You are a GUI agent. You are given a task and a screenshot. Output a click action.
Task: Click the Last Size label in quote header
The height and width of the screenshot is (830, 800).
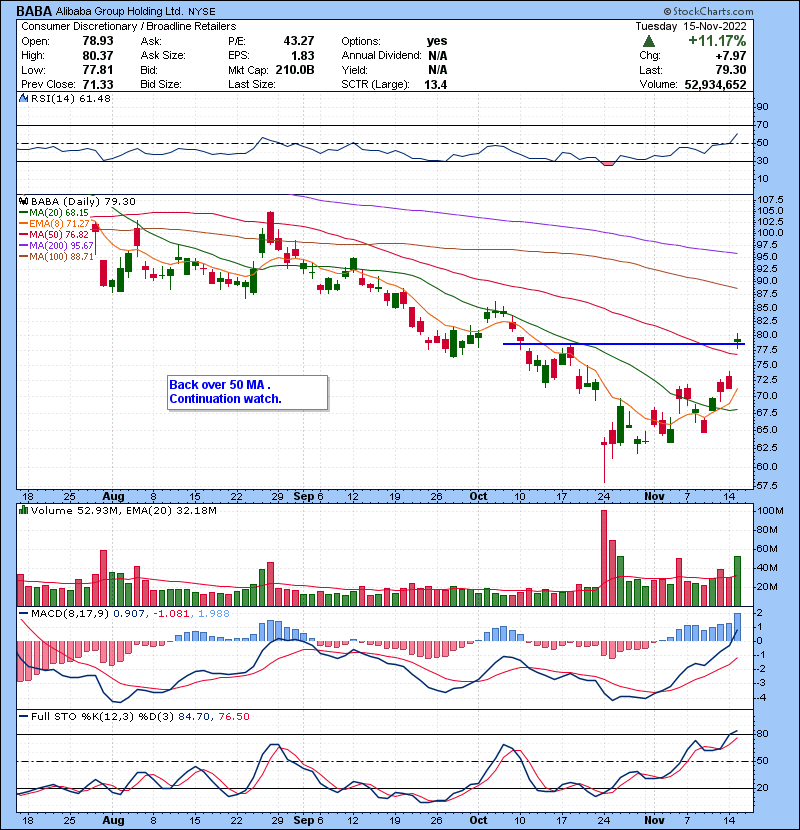coord(251,85)
